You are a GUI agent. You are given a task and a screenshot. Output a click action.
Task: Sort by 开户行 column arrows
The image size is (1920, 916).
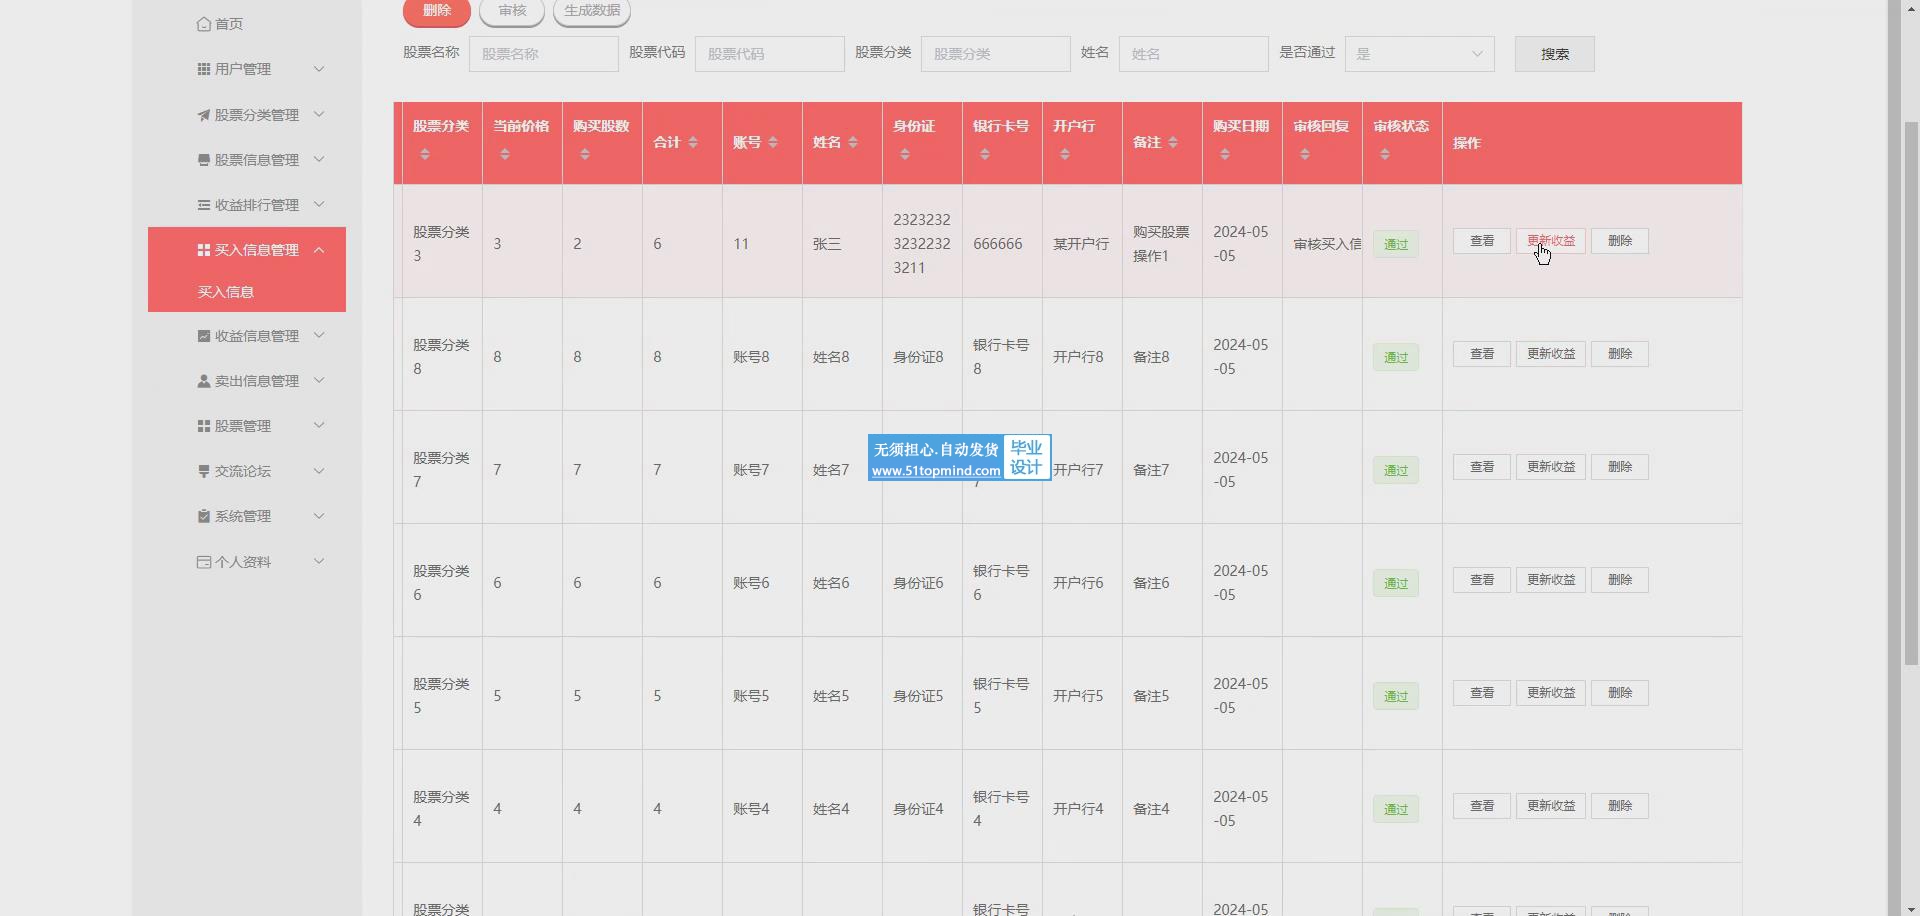(x=1065, y=154)
